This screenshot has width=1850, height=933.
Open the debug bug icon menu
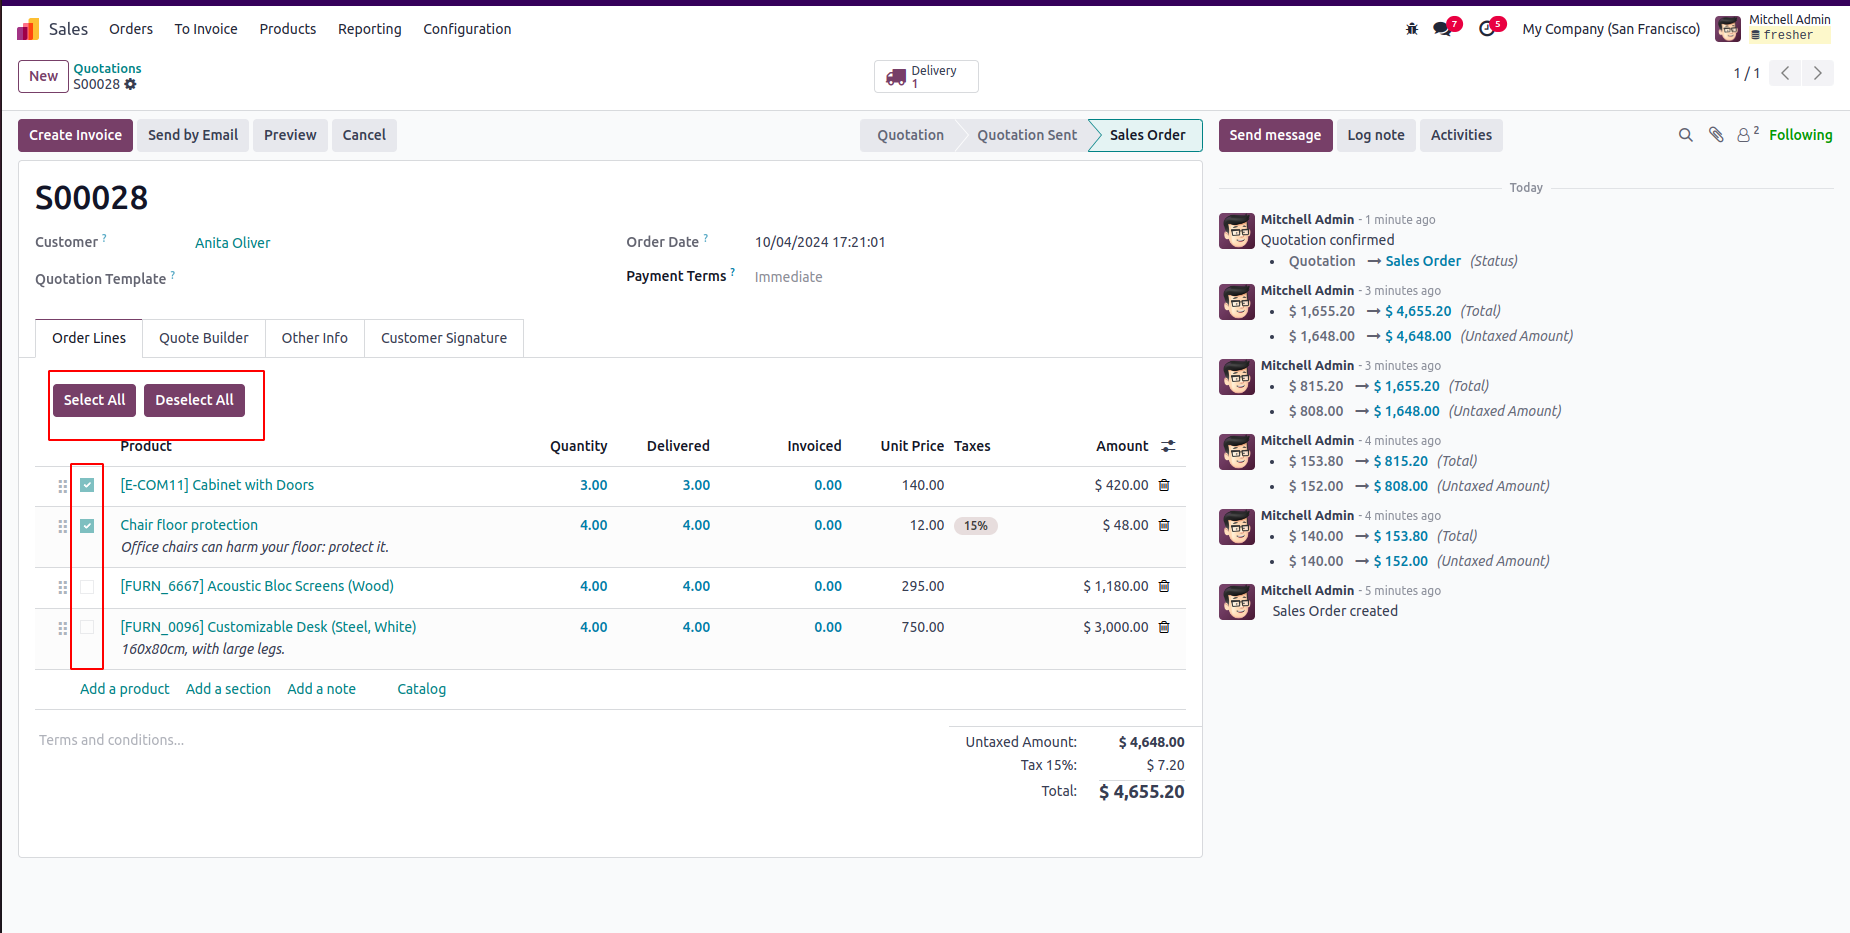coord(1412,29)
